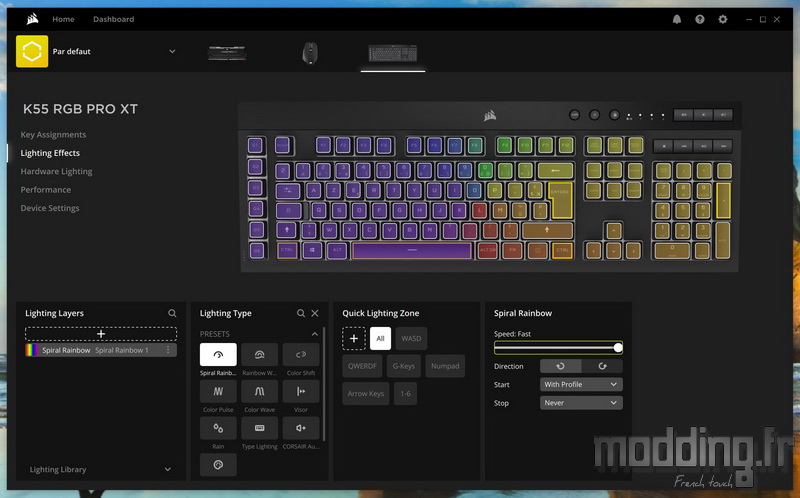Select the QWERDF lighting zone
800x498 pixels.
coord(362,366)
